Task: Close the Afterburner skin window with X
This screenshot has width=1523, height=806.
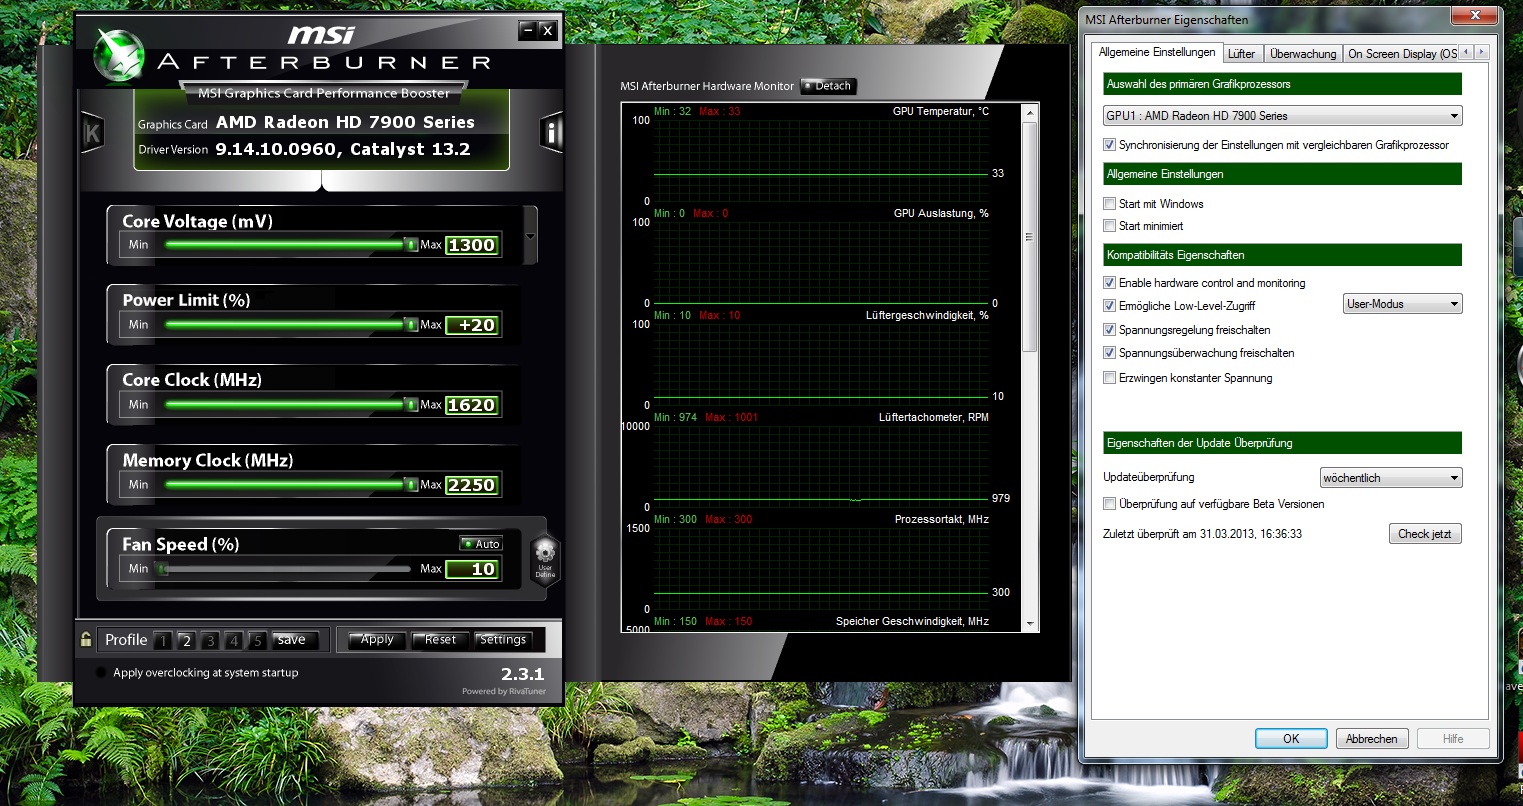Action: coord(547,31)
